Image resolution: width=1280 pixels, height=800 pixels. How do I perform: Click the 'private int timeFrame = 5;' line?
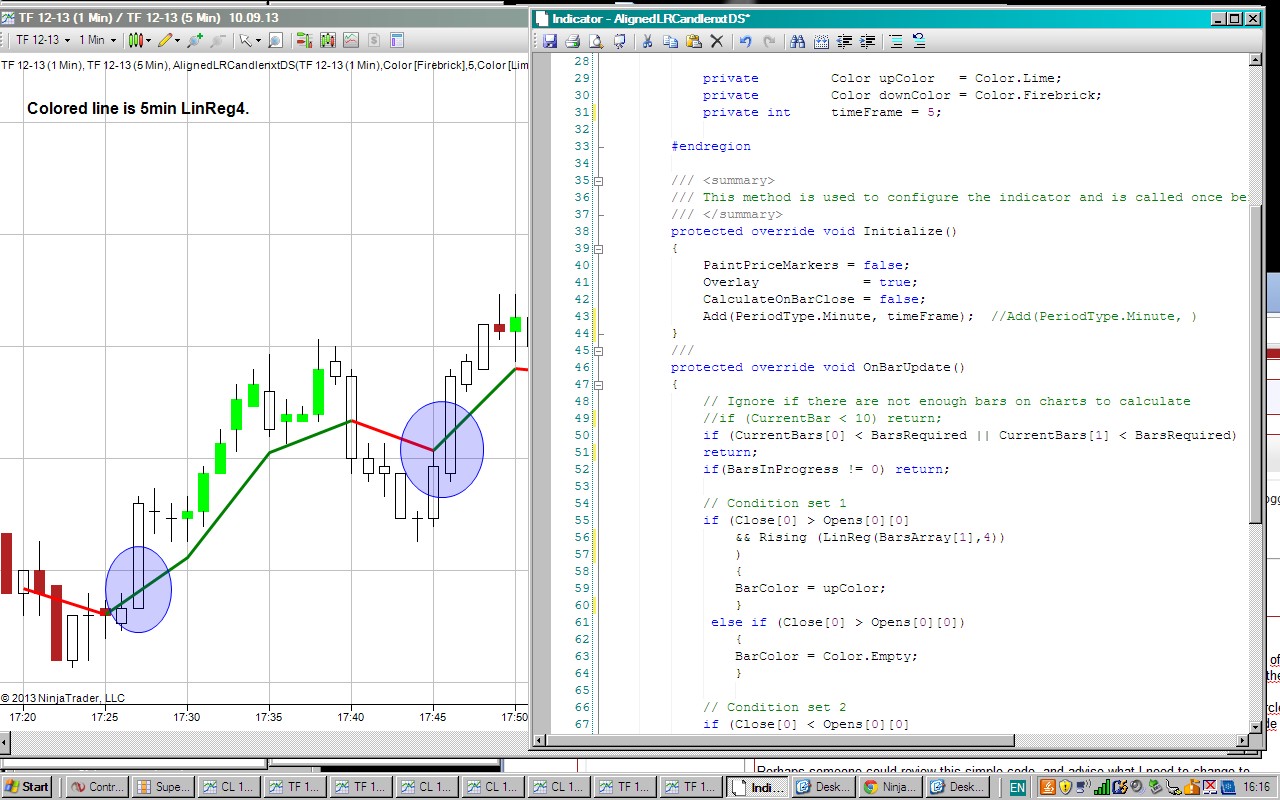click(x=822, y=112)
